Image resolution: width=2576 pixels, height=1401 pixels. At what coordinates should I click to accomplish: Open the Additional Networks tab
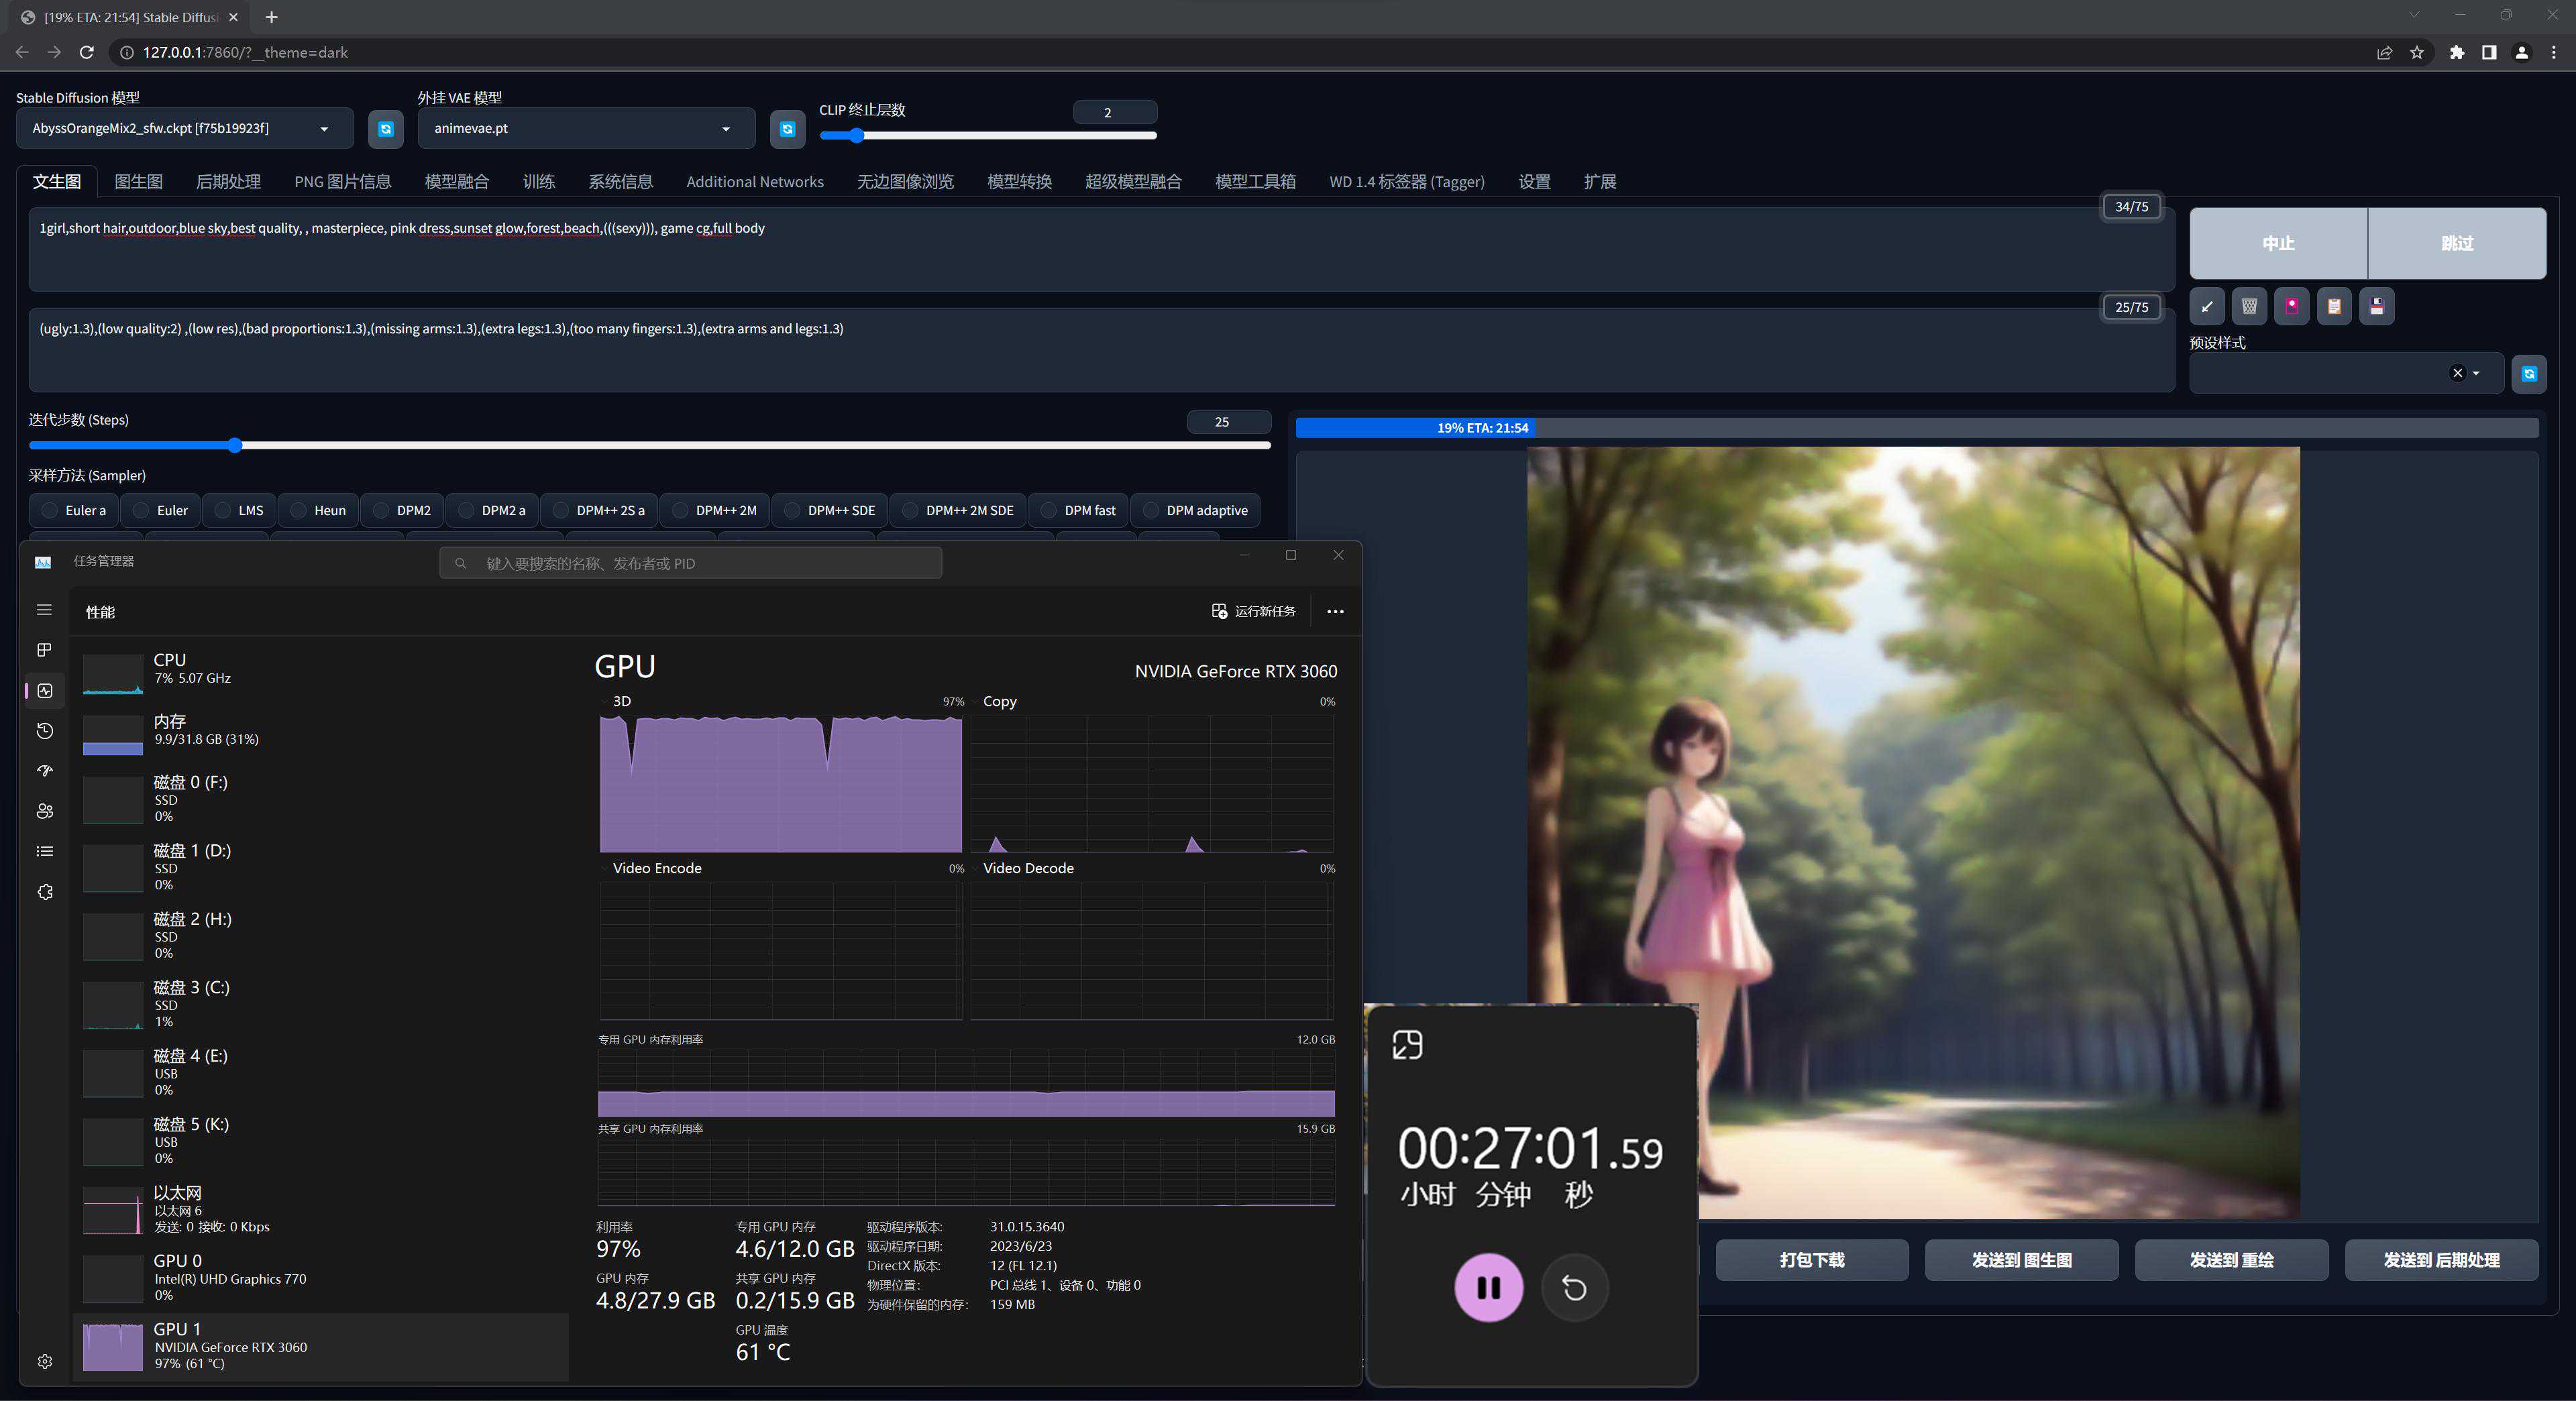click(x=754, y=182)
